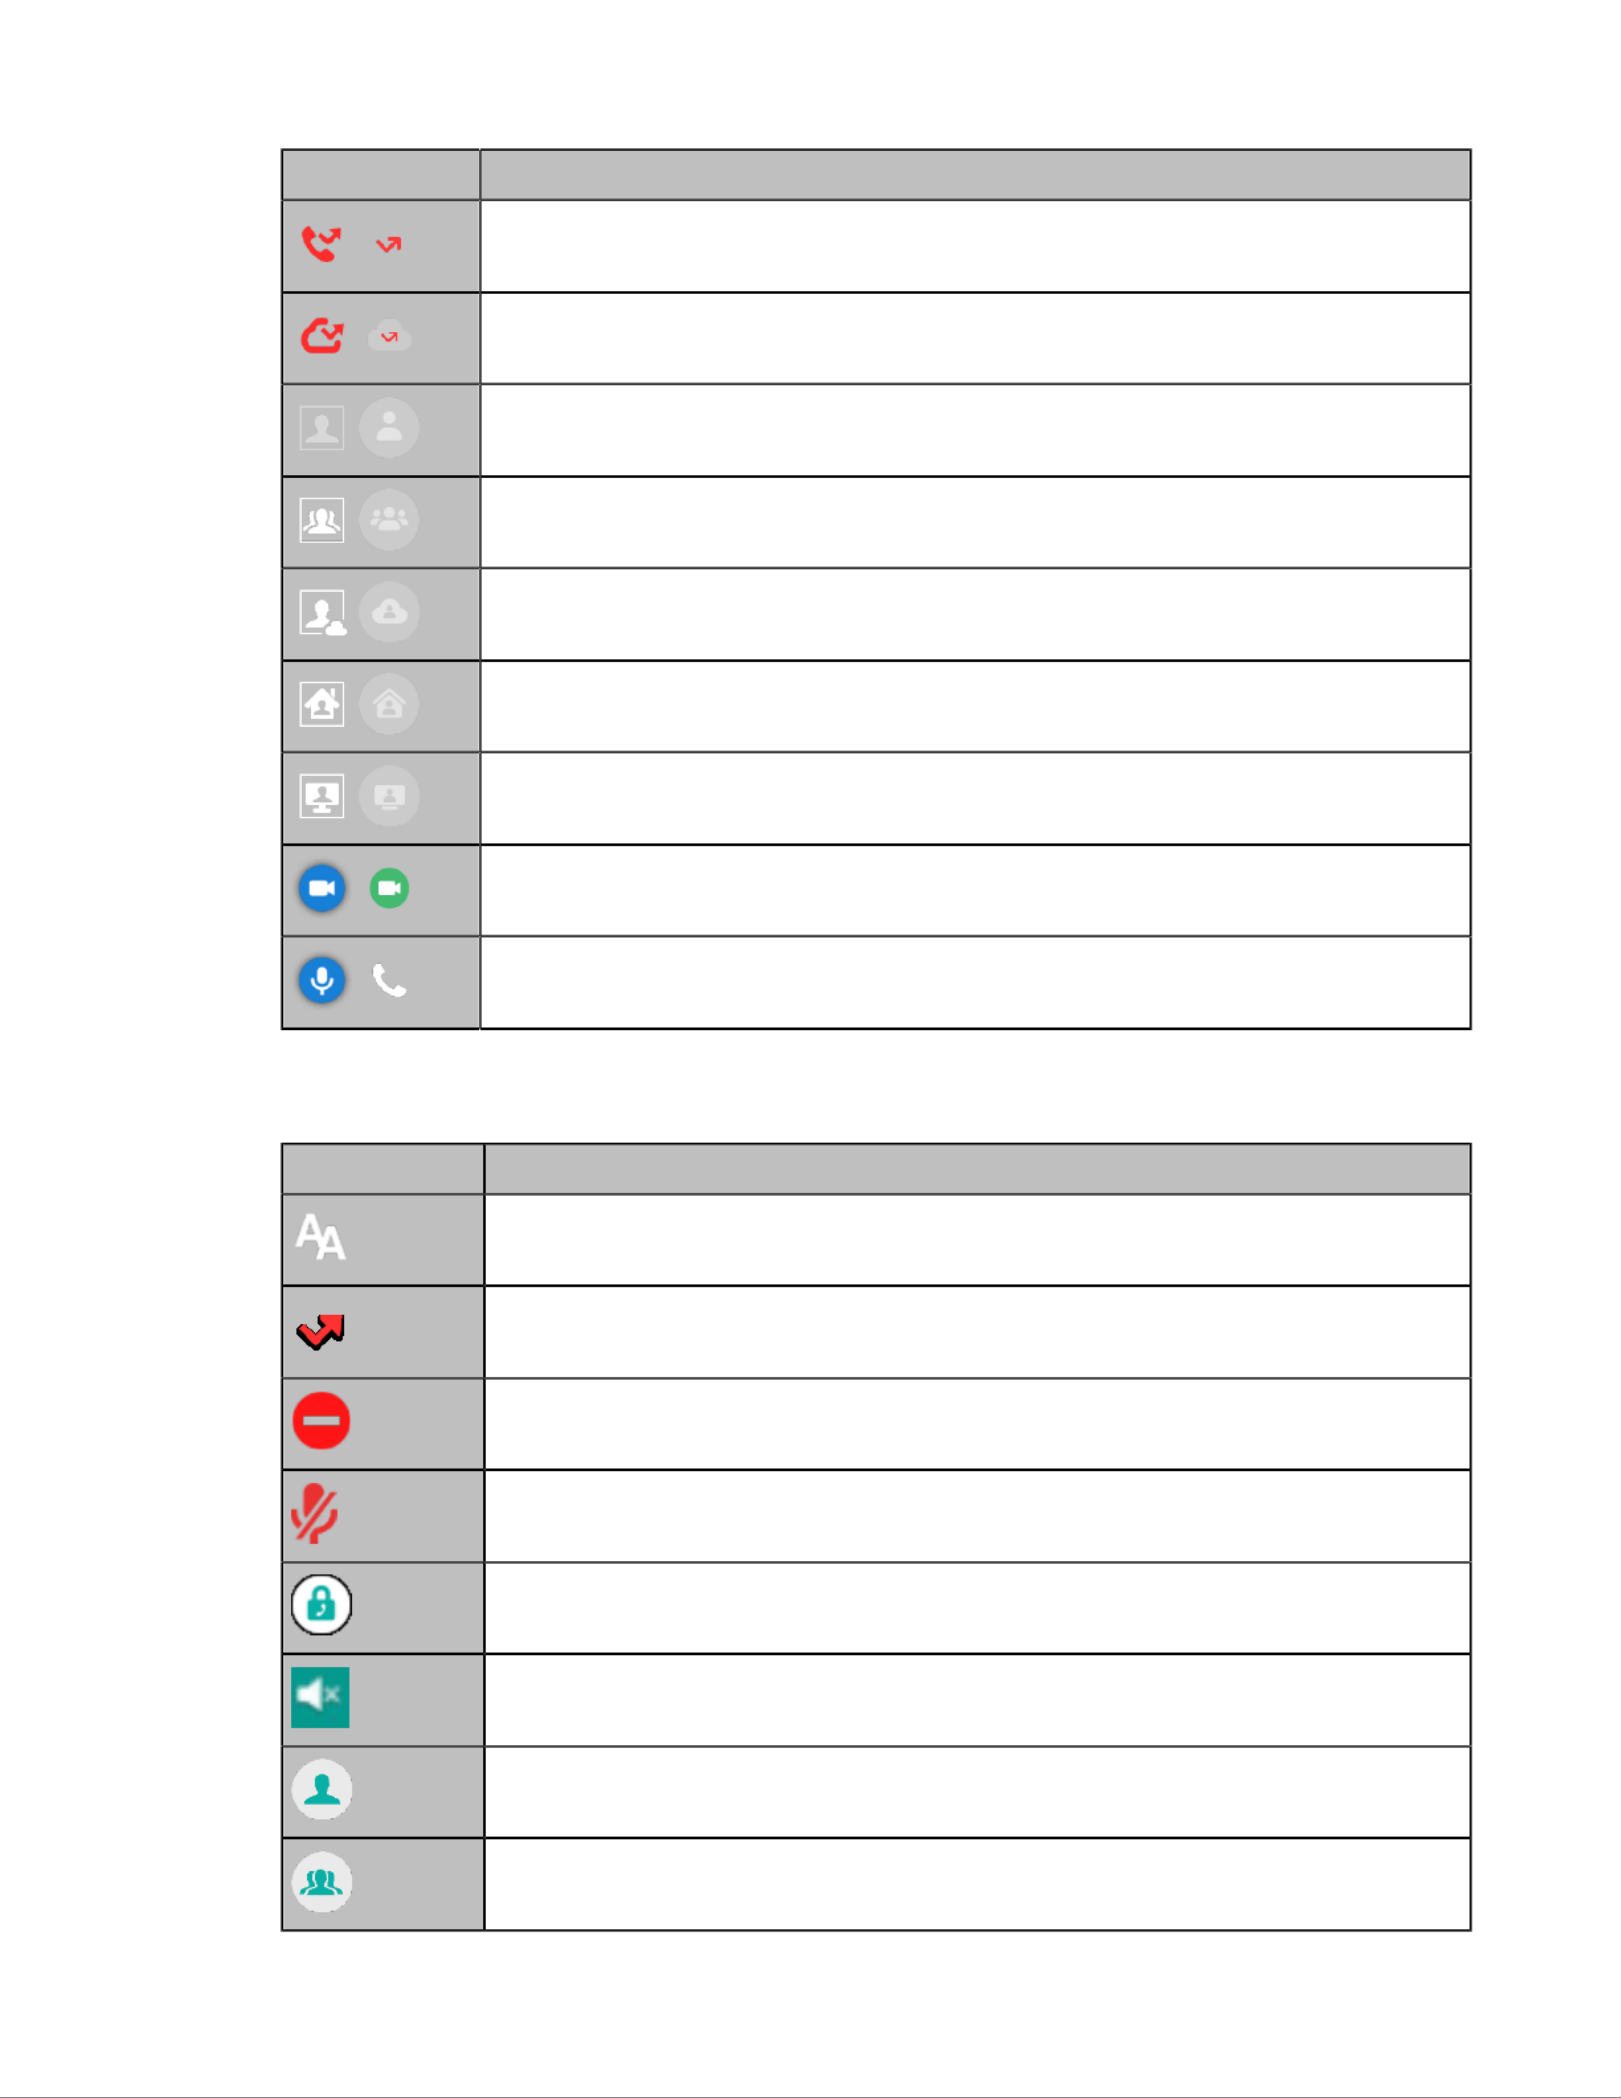The height and width of the screenshot is (2098, 1621).
Task: Click the red missed cloud call icon
Action: (x=322, y=336)
